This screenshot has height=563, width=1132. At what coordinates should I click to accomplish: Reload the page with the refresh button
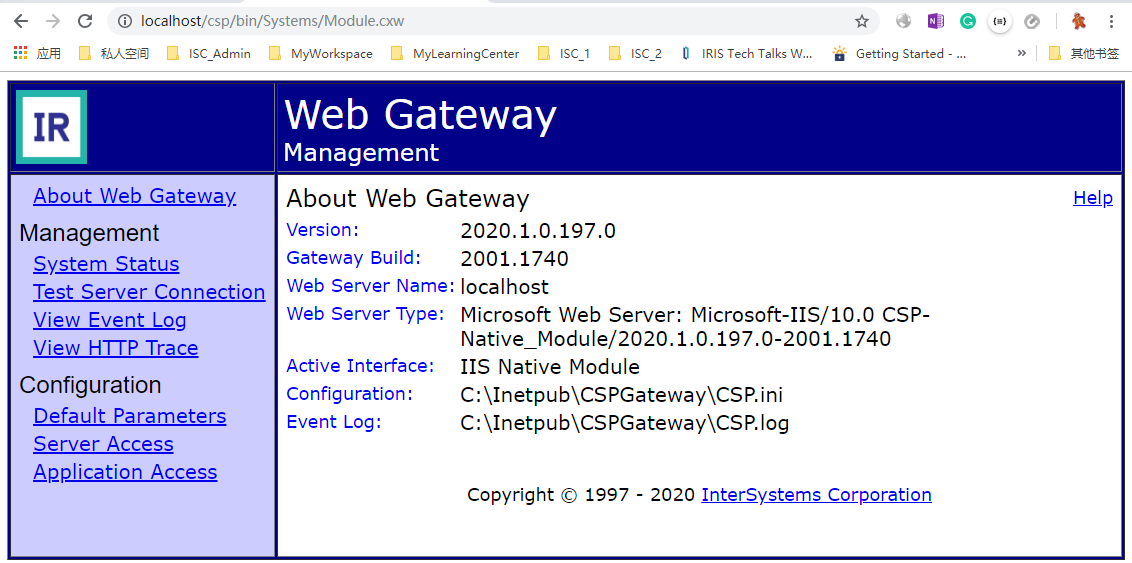click(x=85, y=21)
